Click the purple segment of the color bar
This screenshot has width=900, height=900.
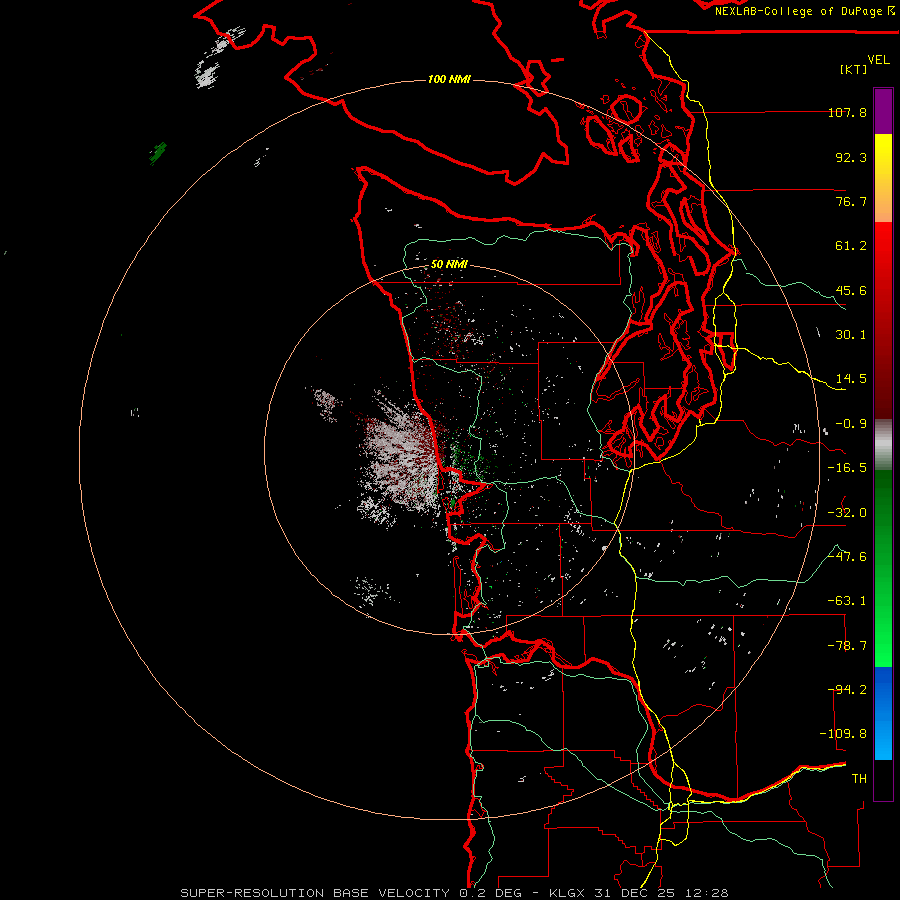coord(883,112)
